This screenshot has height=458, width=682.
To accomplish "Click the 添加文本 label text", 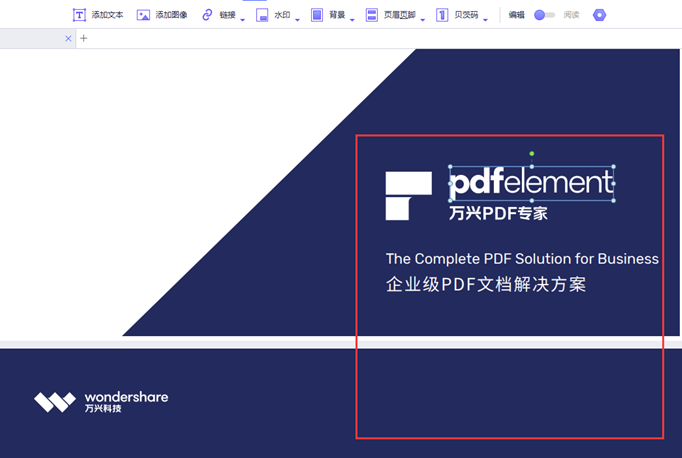I will point(107,15).
